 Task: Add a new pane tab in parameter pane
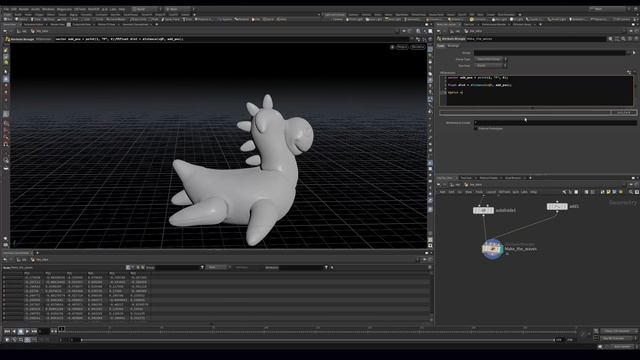tap(540, 24)
